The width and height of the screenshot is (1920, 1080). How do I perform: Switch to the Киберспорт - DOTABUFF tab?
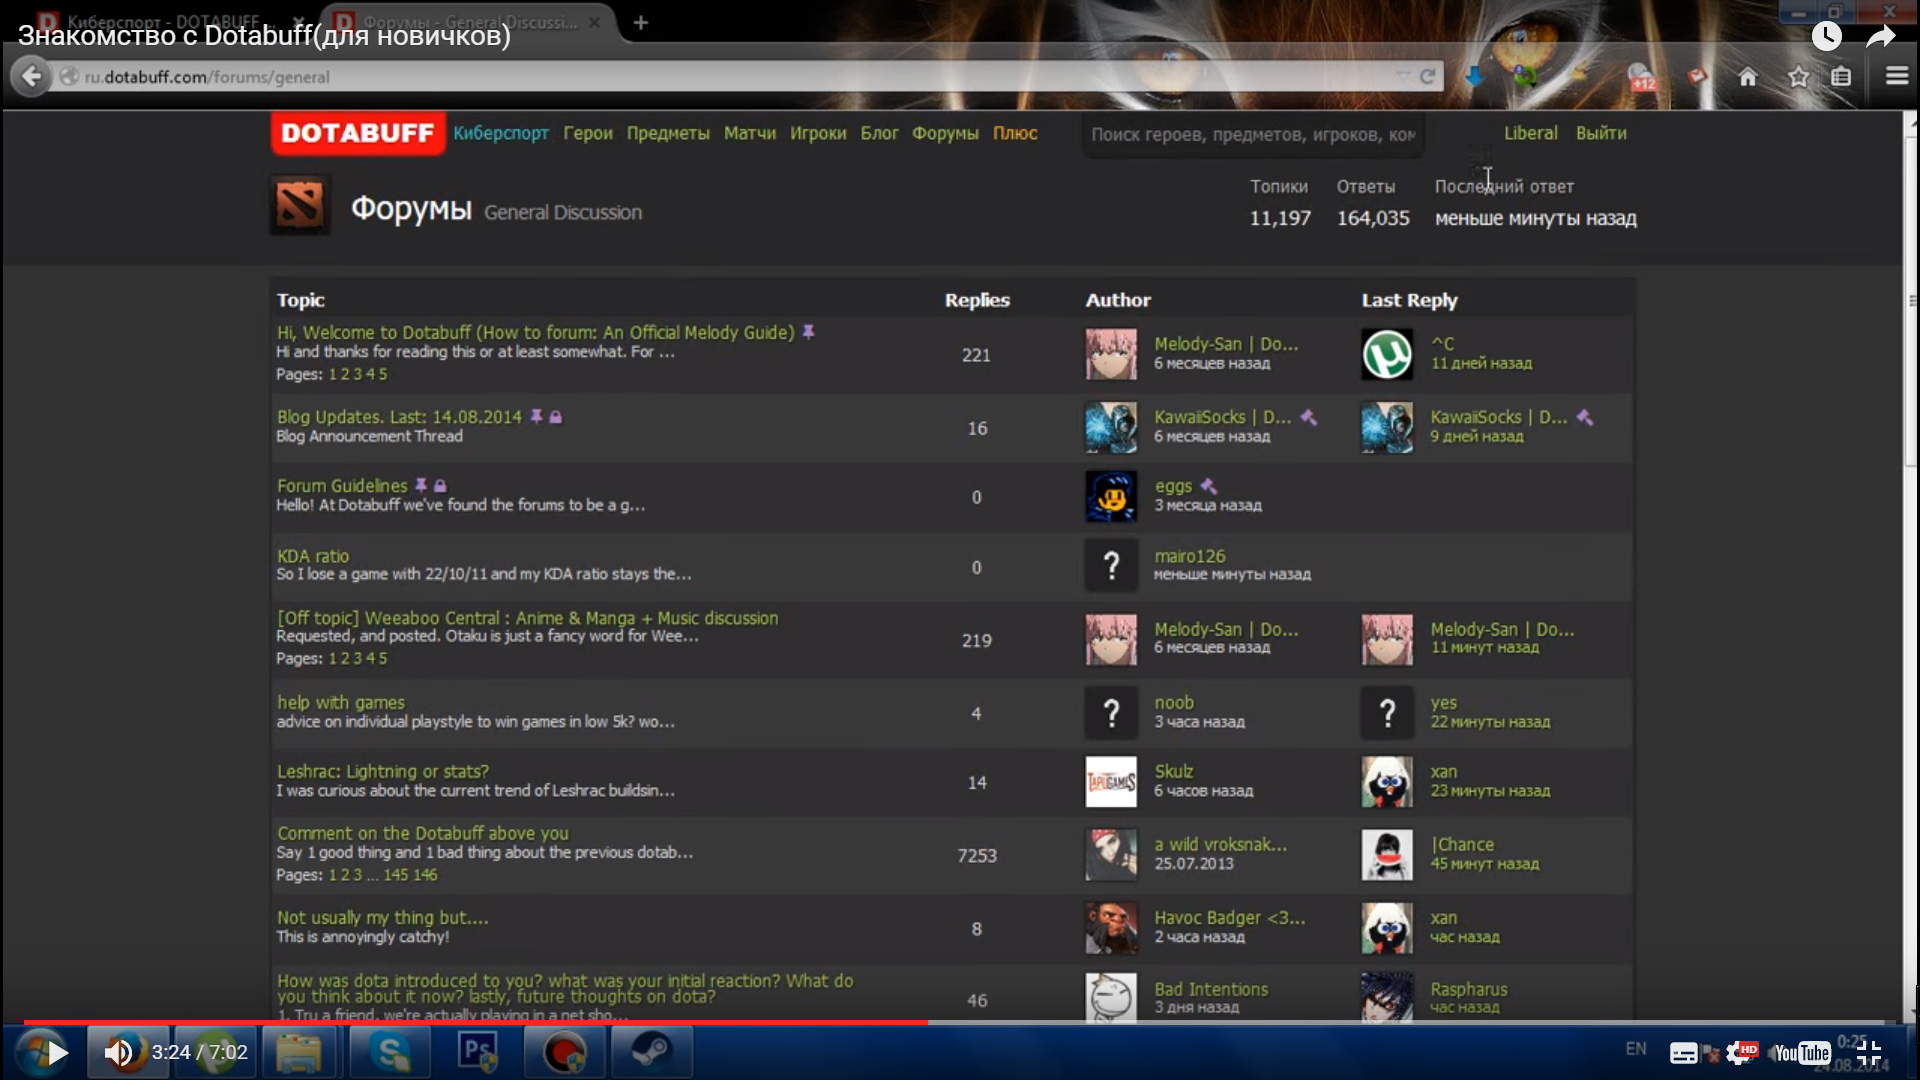click(x=165, y=21)
